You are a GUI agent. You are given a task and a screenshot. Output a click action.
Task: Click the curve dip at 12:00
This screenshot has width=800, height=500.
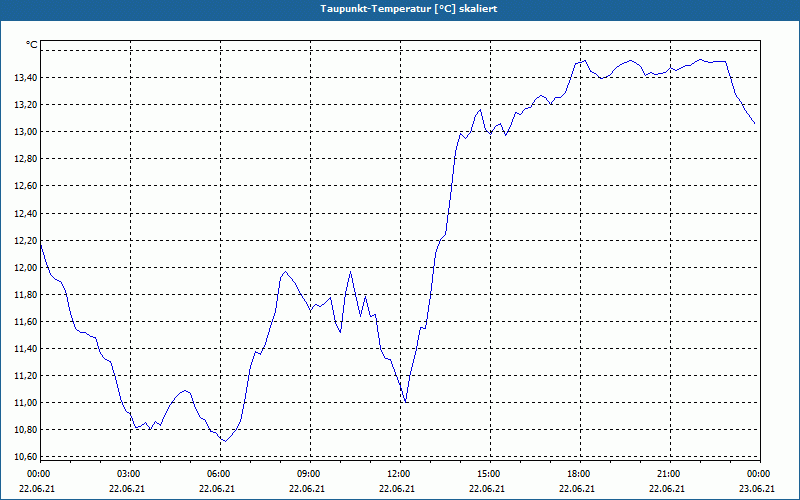406,402
